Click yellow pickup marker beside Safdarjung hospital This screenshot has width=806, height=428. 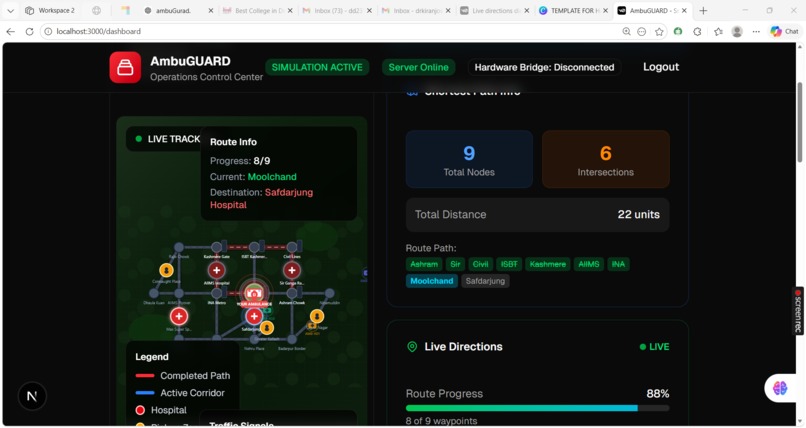[267, 327]
